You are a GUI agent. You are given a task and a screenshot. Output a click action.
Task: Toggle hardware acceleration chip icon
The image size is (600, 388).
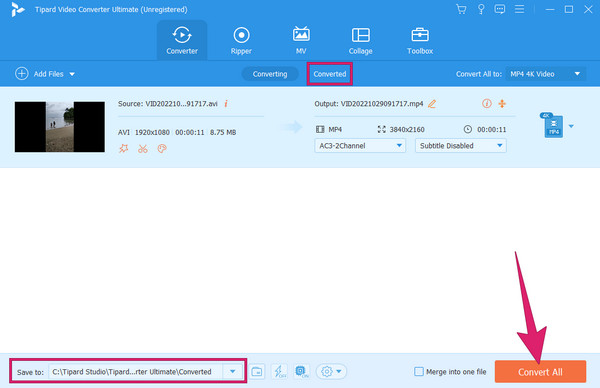click(302, 372)
